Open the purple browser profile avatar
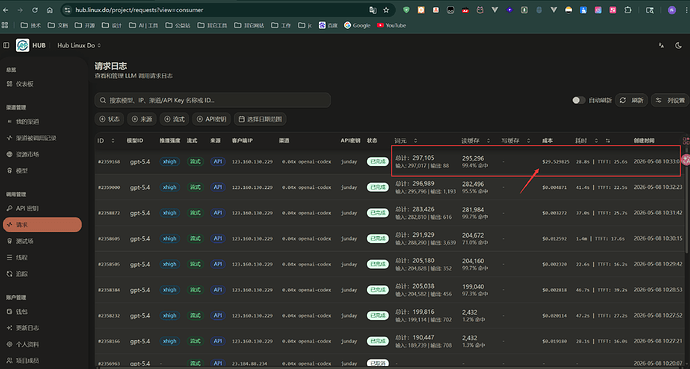This screenshot has height=369, width=690. coord(672,10)
